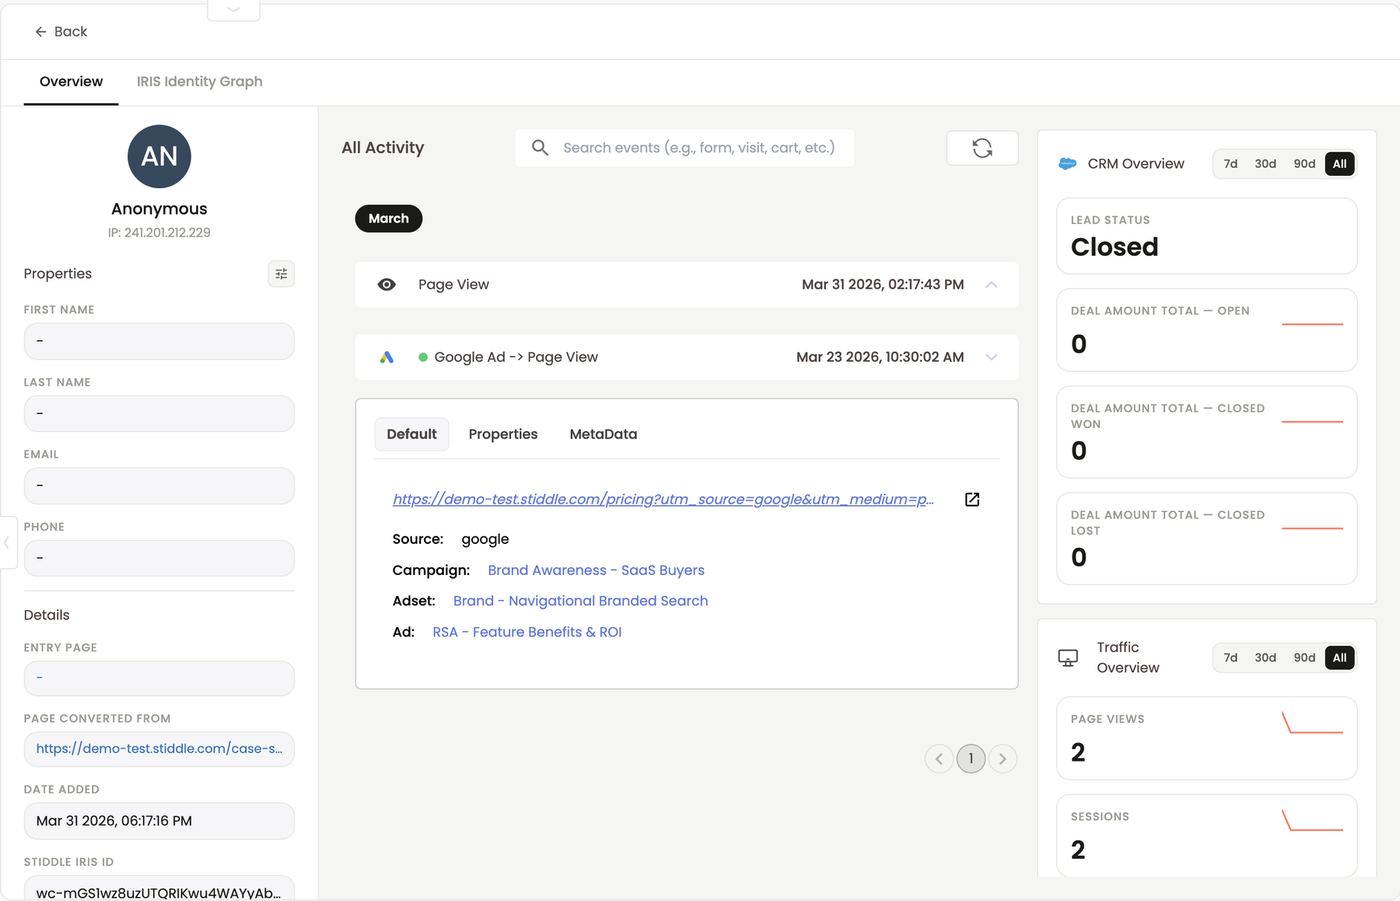Set CRM Overview range to 30d

(1265, 164)
